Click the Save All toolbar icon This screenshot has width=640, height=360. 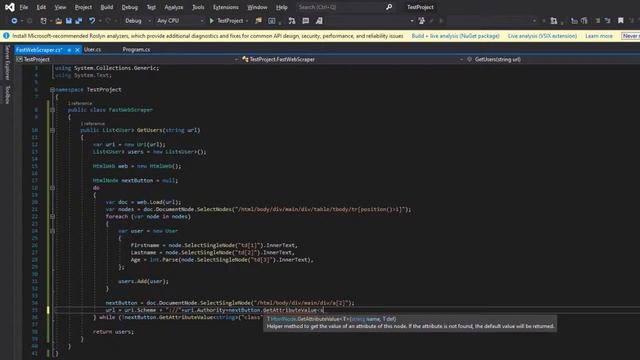tap(79, 20)
